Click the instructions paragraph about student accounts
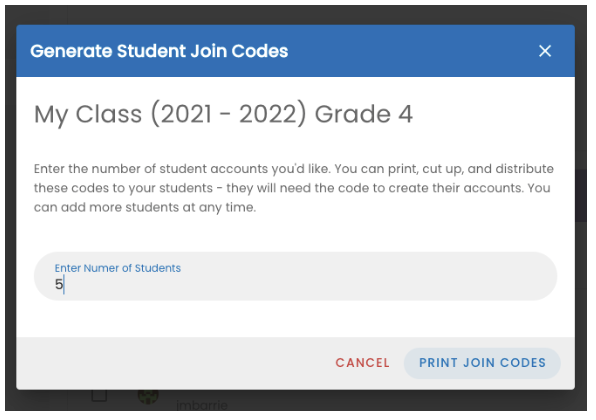The height and width of the screenshot is (420, 596). pyautogui.click(x=294, y=188)
